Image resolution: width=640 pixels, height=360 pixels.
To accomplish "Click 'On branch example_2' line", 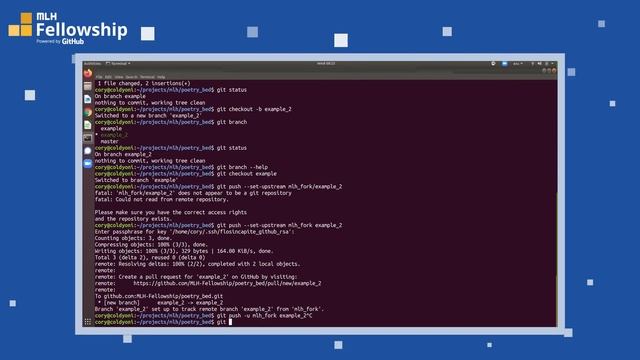I will pyautogui.click(x=123, y=154).
